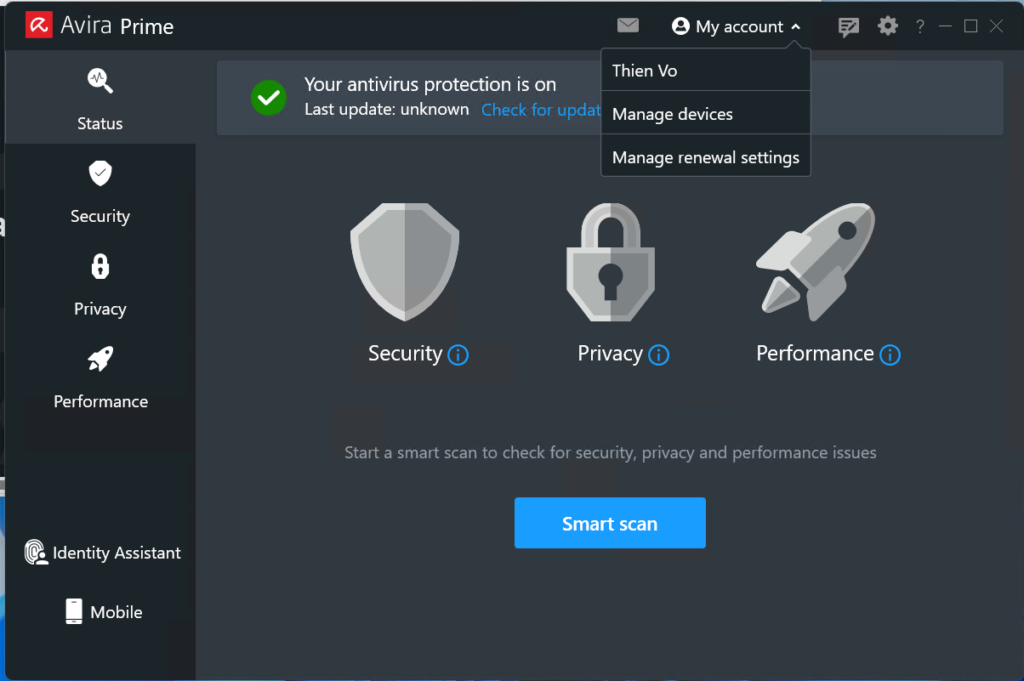Image resolution: width=1024 pixels, height=681 pixels.
Task: Show info for Performance category
Action: 890,355
